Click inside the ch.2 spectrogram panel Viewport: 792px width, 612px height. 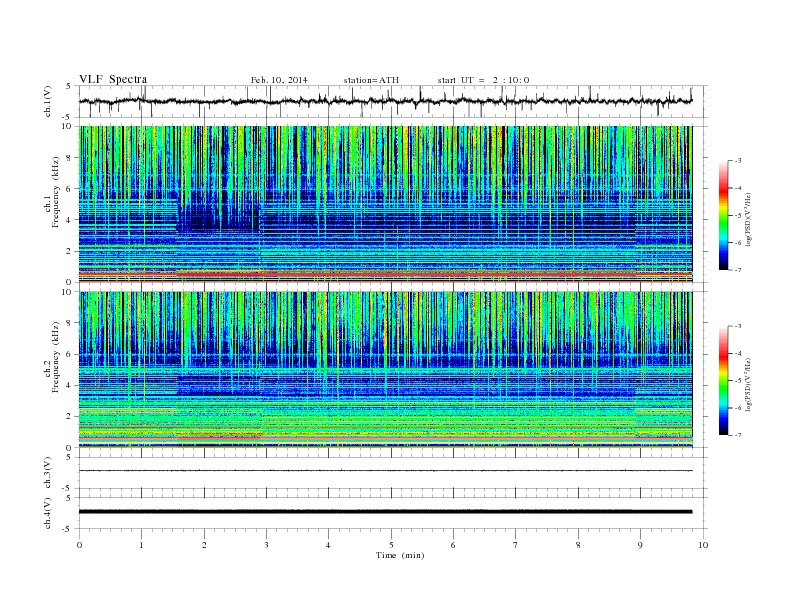tap(385, 370)
